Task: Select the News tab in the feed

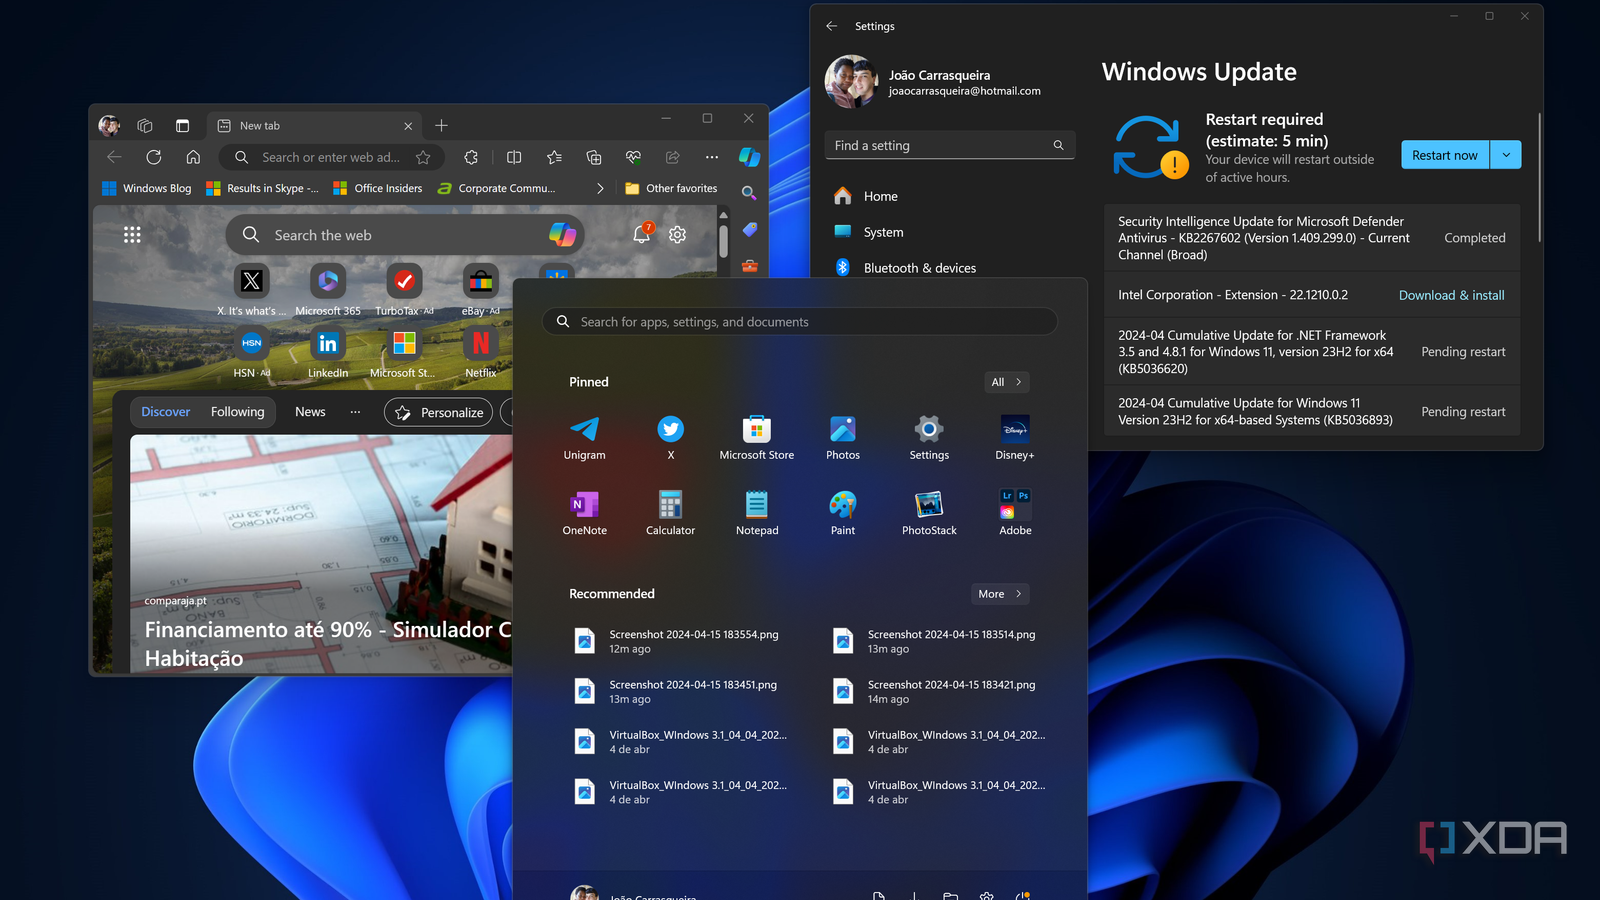Action: (x=309, y=411)
